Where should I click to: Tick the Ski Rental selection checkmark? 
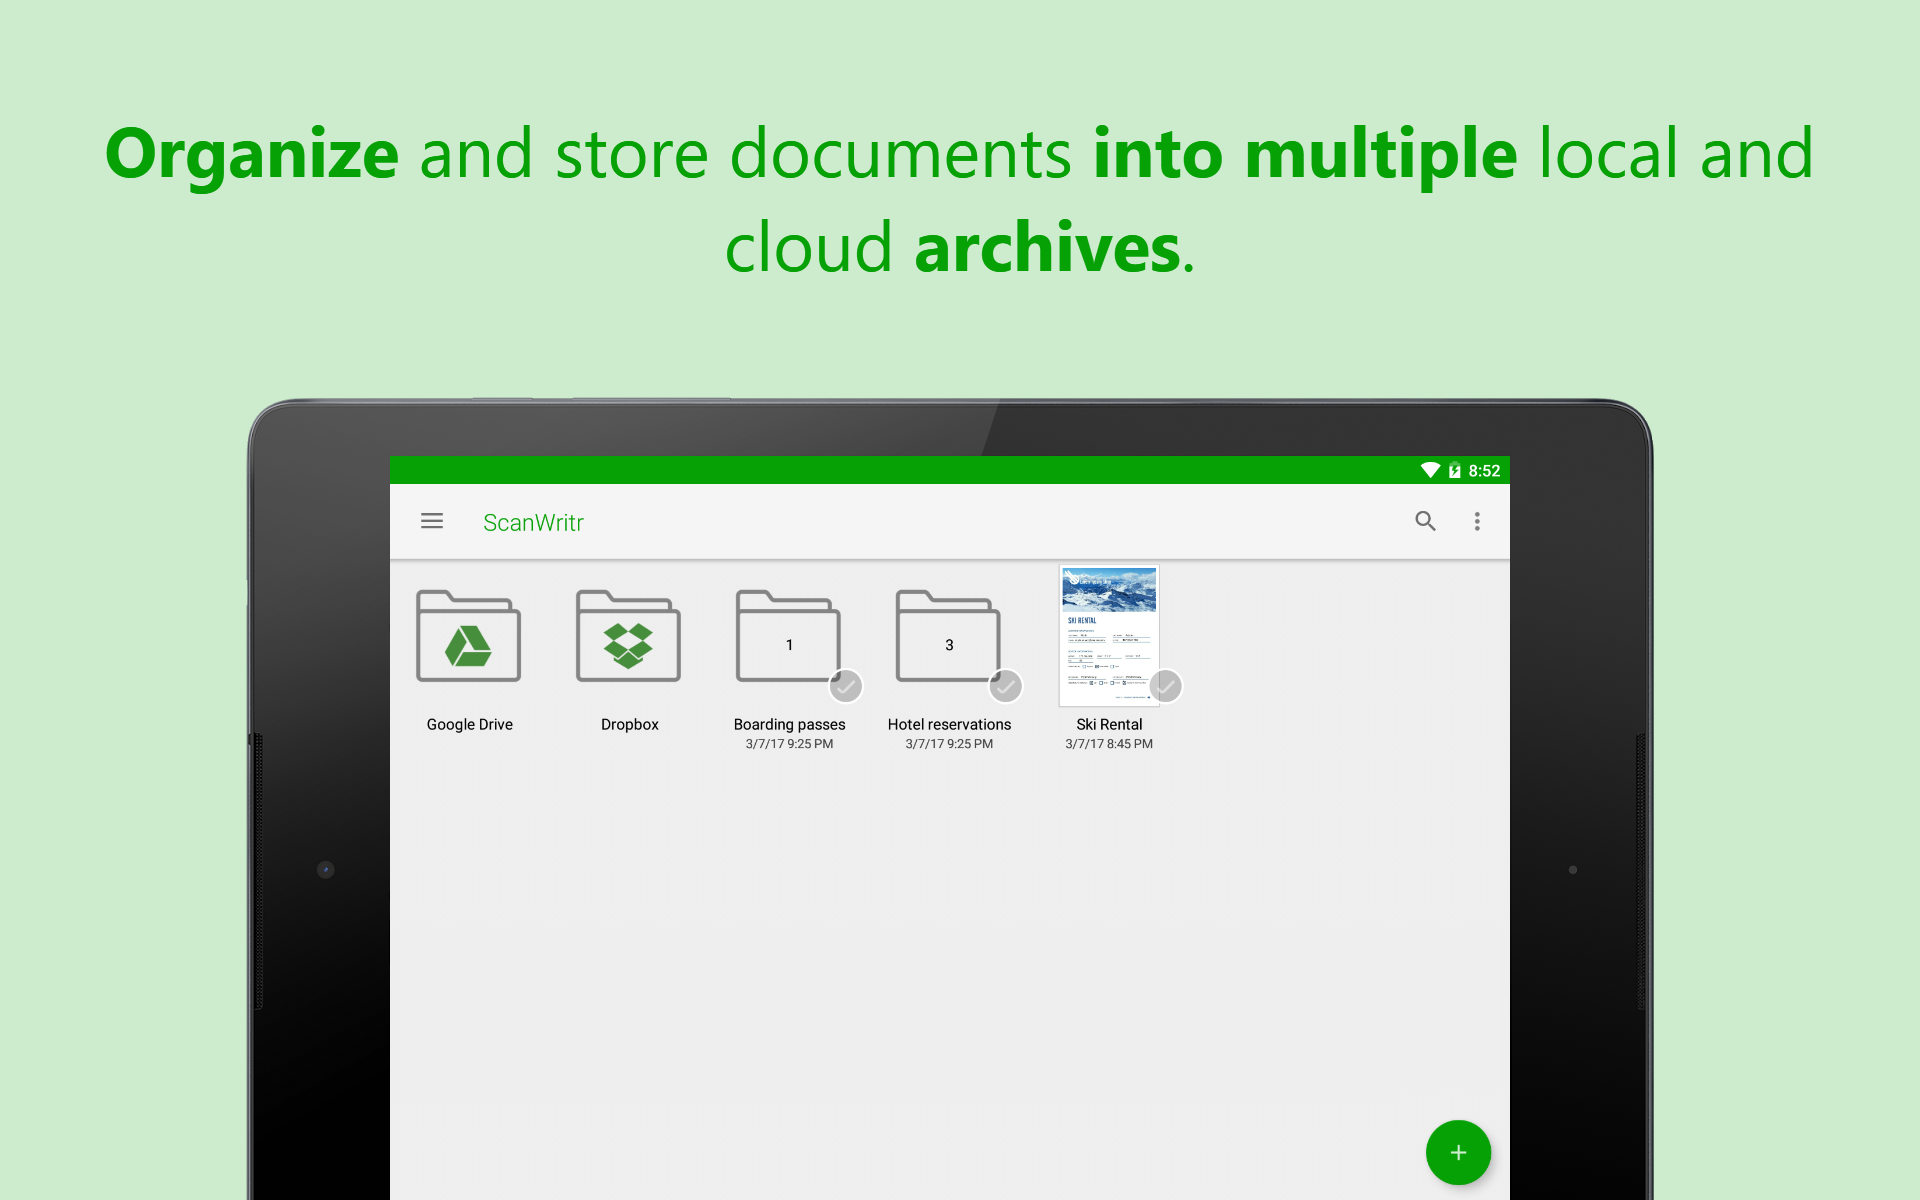point(1166,686)
